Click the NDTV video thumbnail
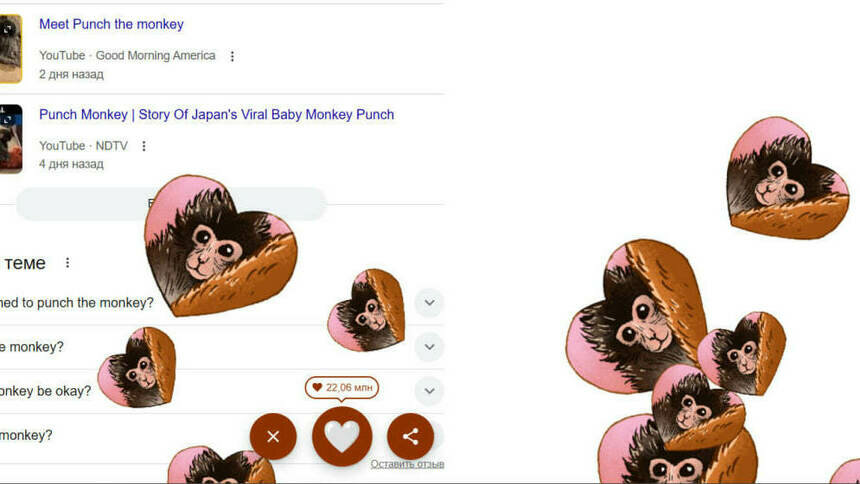 10,138
